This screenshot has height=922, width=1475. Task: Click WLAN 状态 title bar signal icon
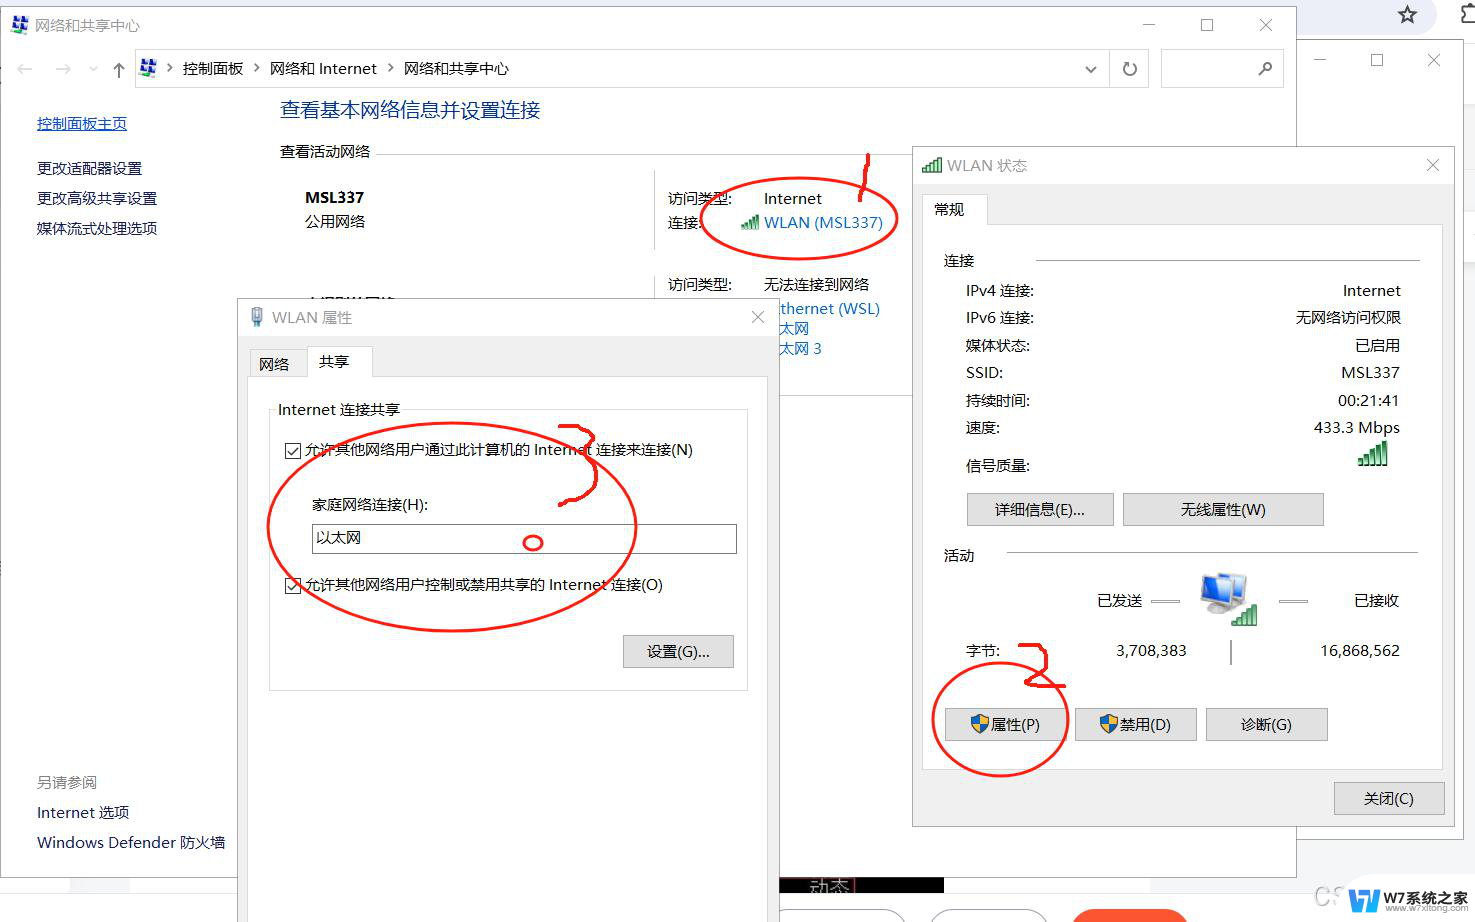tap(932, 165)
